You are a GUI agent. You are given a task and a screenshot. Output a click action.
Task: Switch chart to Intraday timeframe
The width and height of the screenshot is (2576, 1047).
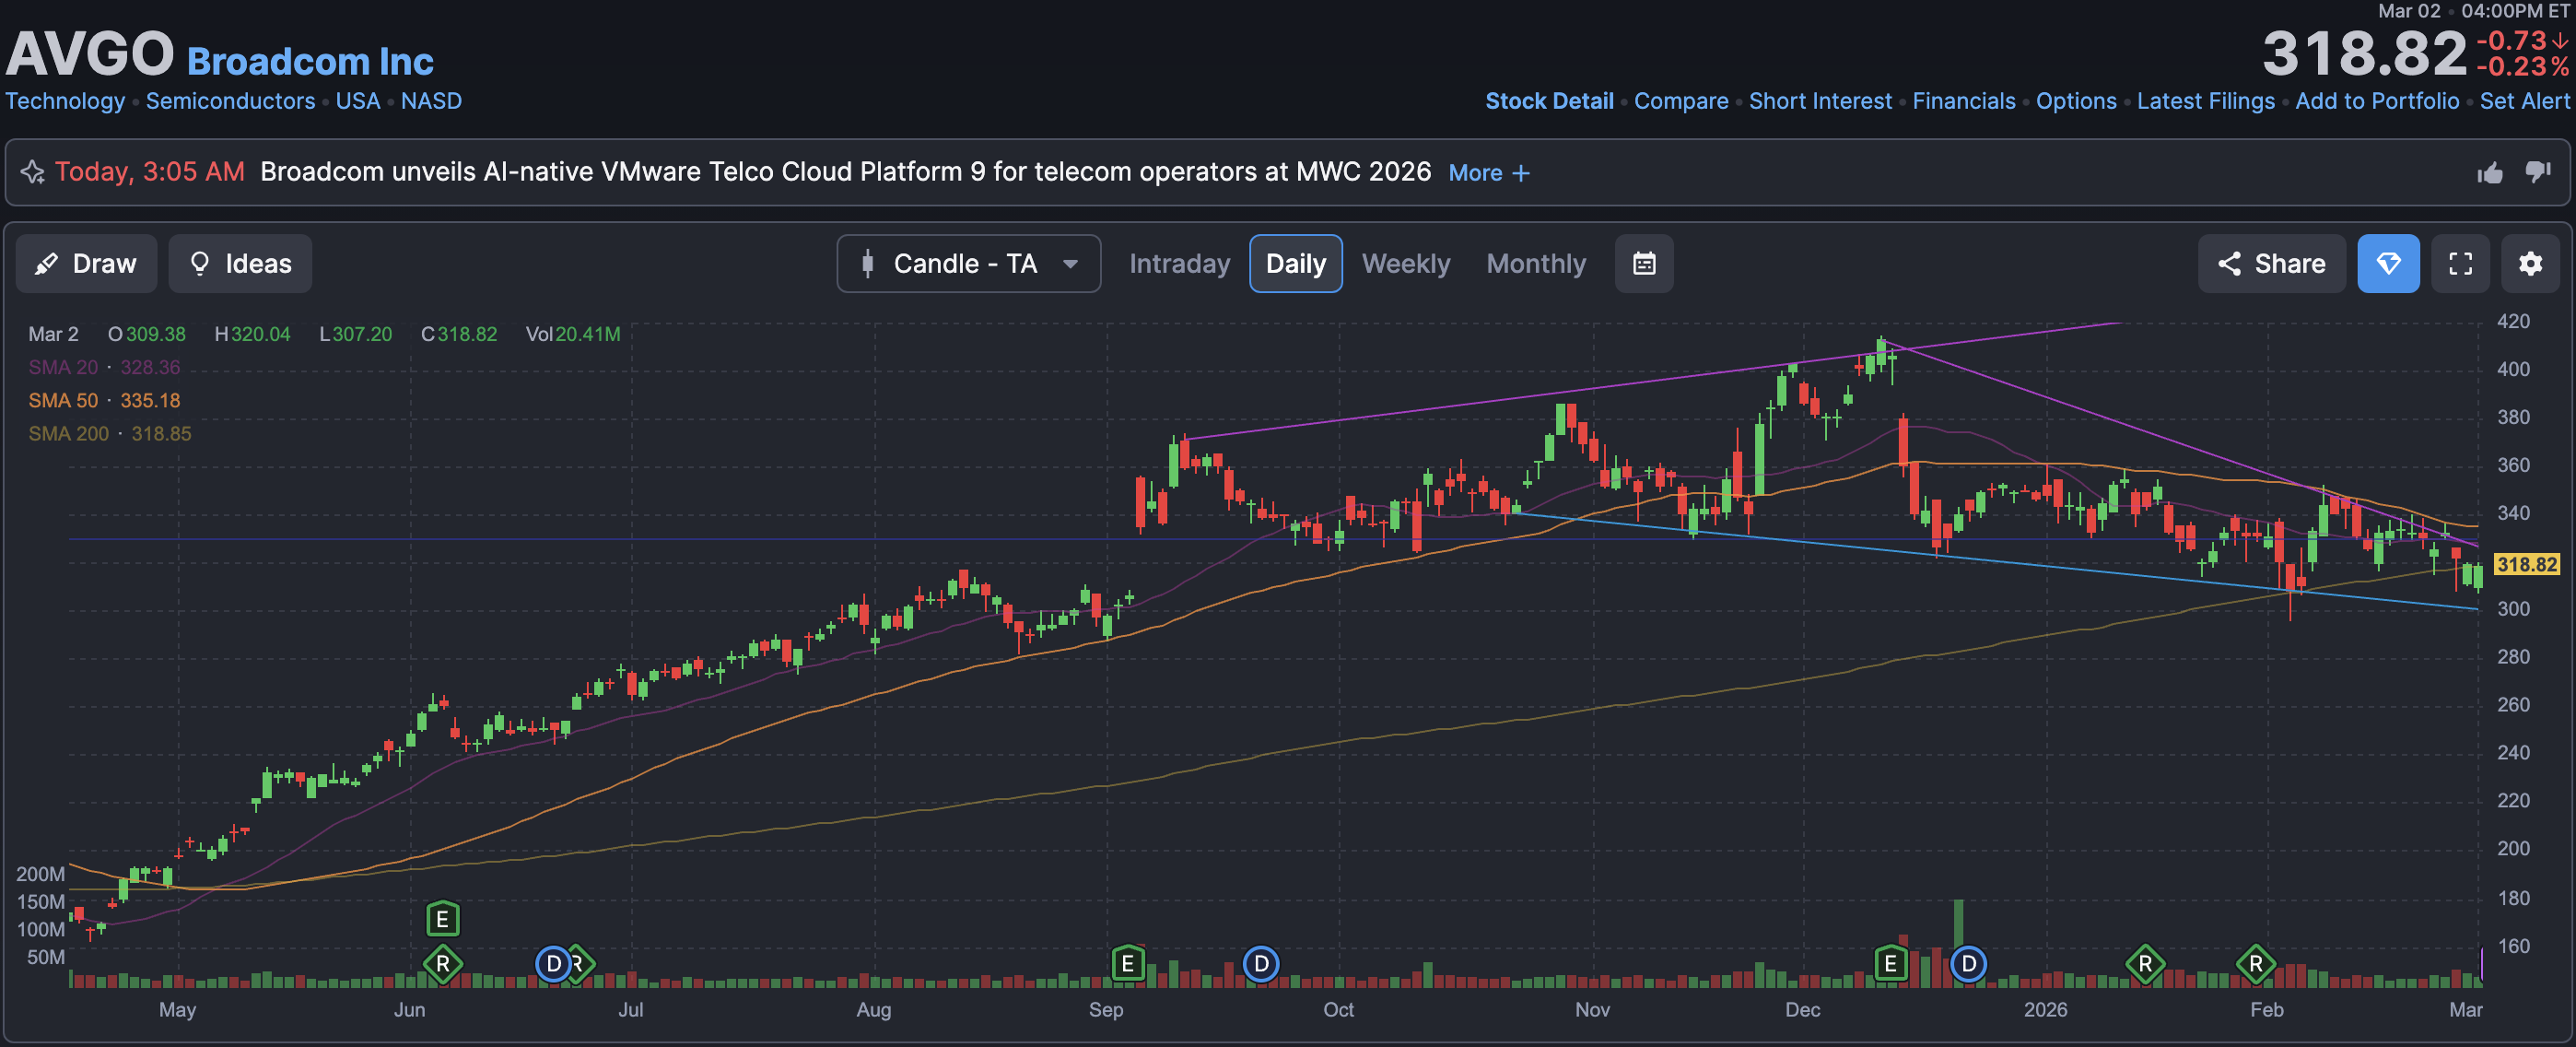pyautogui.click(x=1179, y=264)
